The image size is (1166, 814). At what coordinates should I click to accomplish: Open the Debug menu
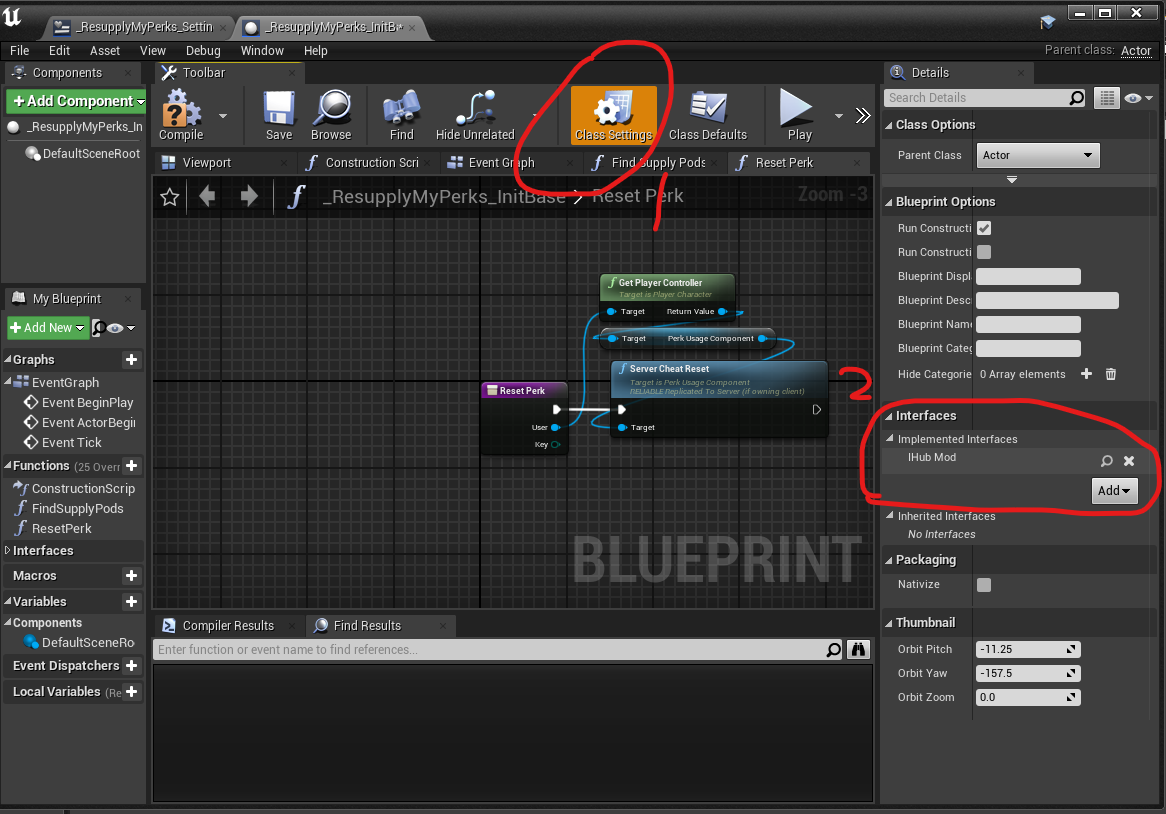[203, 51]
